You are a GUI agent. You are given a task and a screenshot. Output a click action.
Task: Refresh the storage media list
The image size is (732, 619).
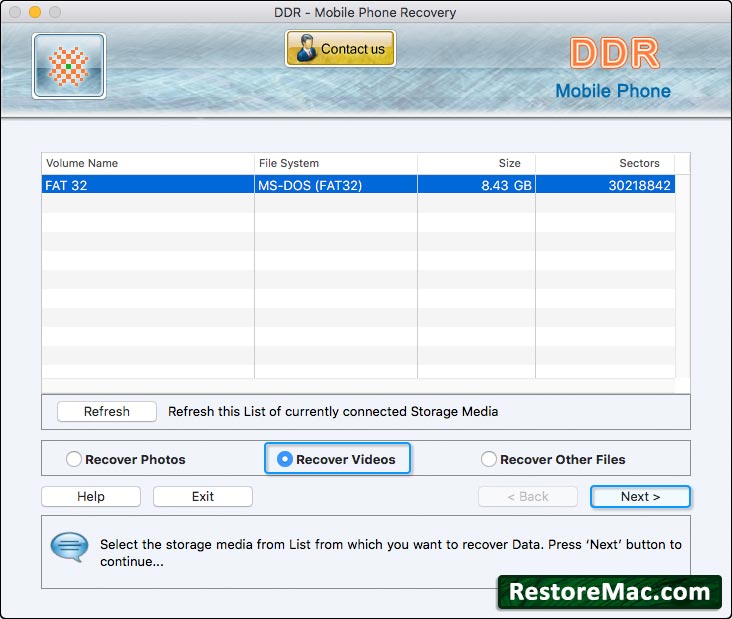point(106,411)
